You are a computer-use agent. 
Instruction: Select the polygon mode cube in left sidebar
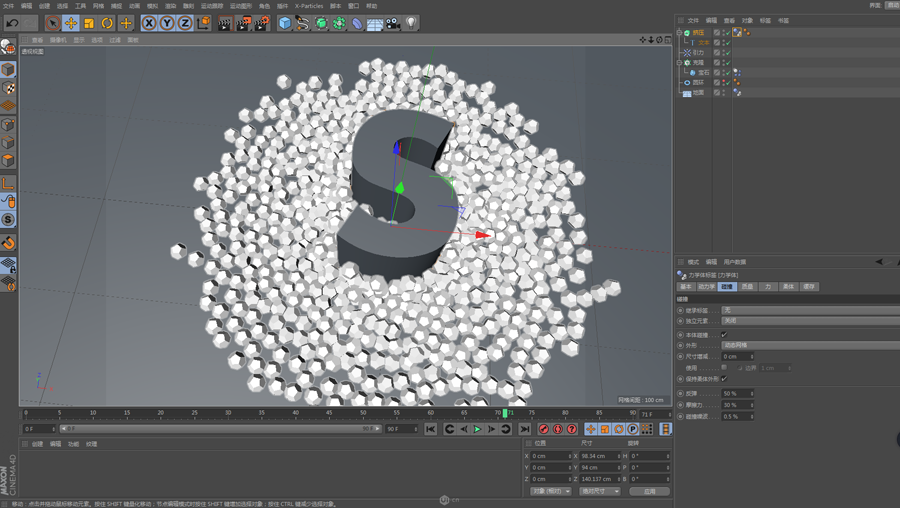coord(8,160)
